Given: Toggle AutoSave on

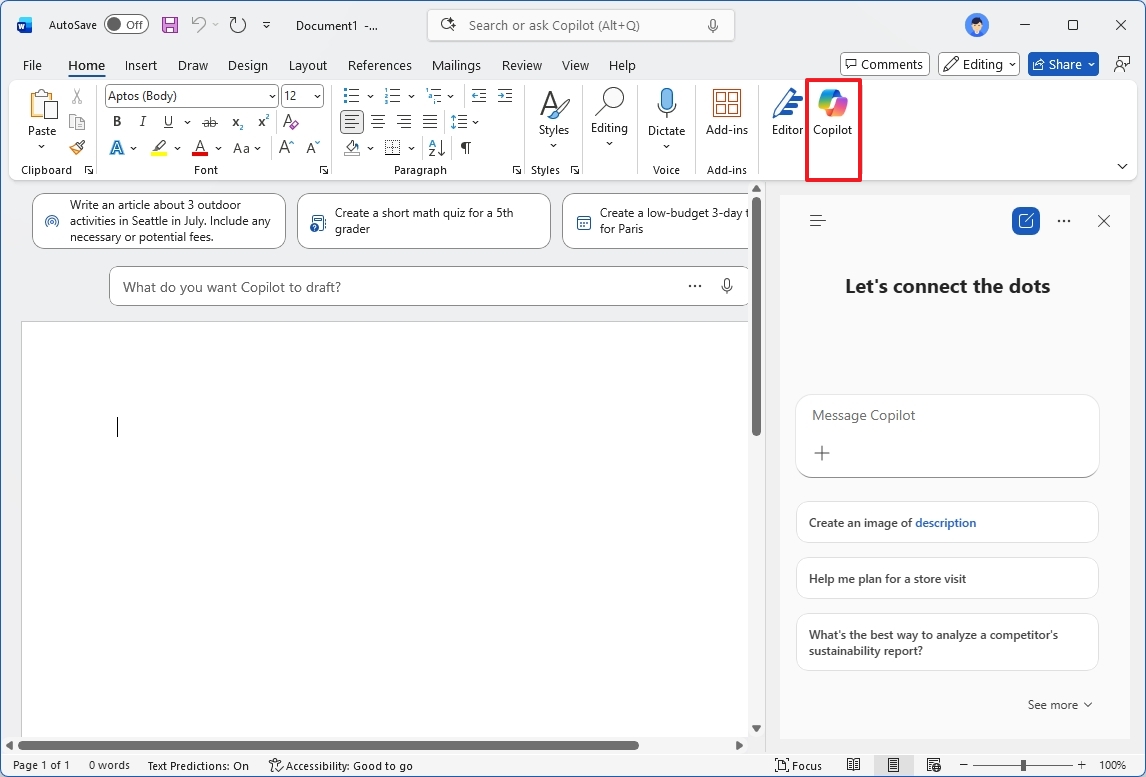Looking at the screenshot, I should (x=126, y=24).
